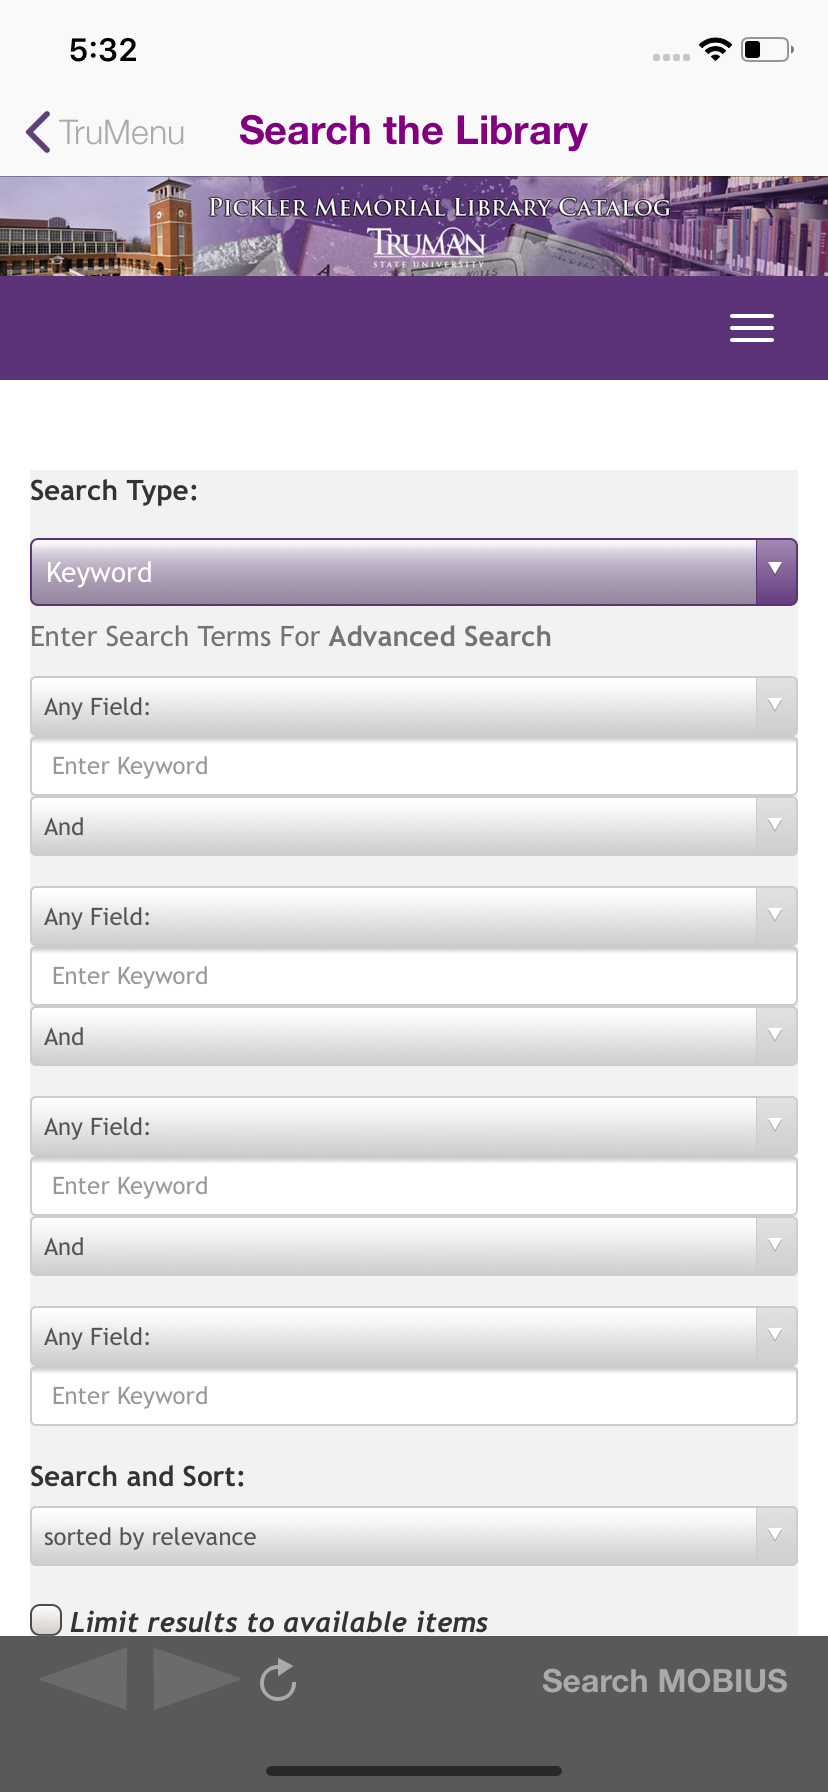The height and width of the screenshot is (1792, 828).
Task: Click the fourth Enter Keyword field
Action: tap(414, 1396)
